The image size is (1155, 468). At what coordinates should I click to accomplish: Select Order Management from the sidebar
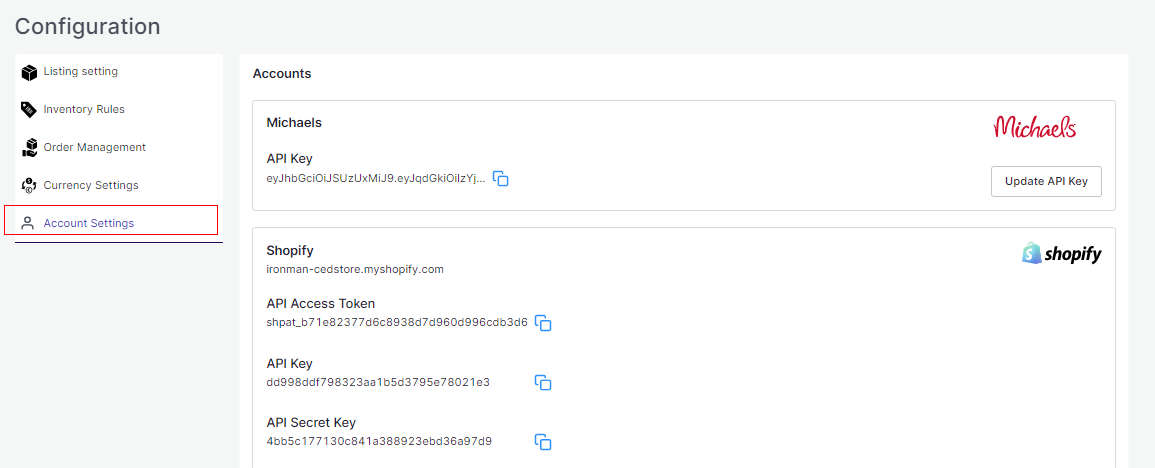pyautogui.click(x=94, y=148)
